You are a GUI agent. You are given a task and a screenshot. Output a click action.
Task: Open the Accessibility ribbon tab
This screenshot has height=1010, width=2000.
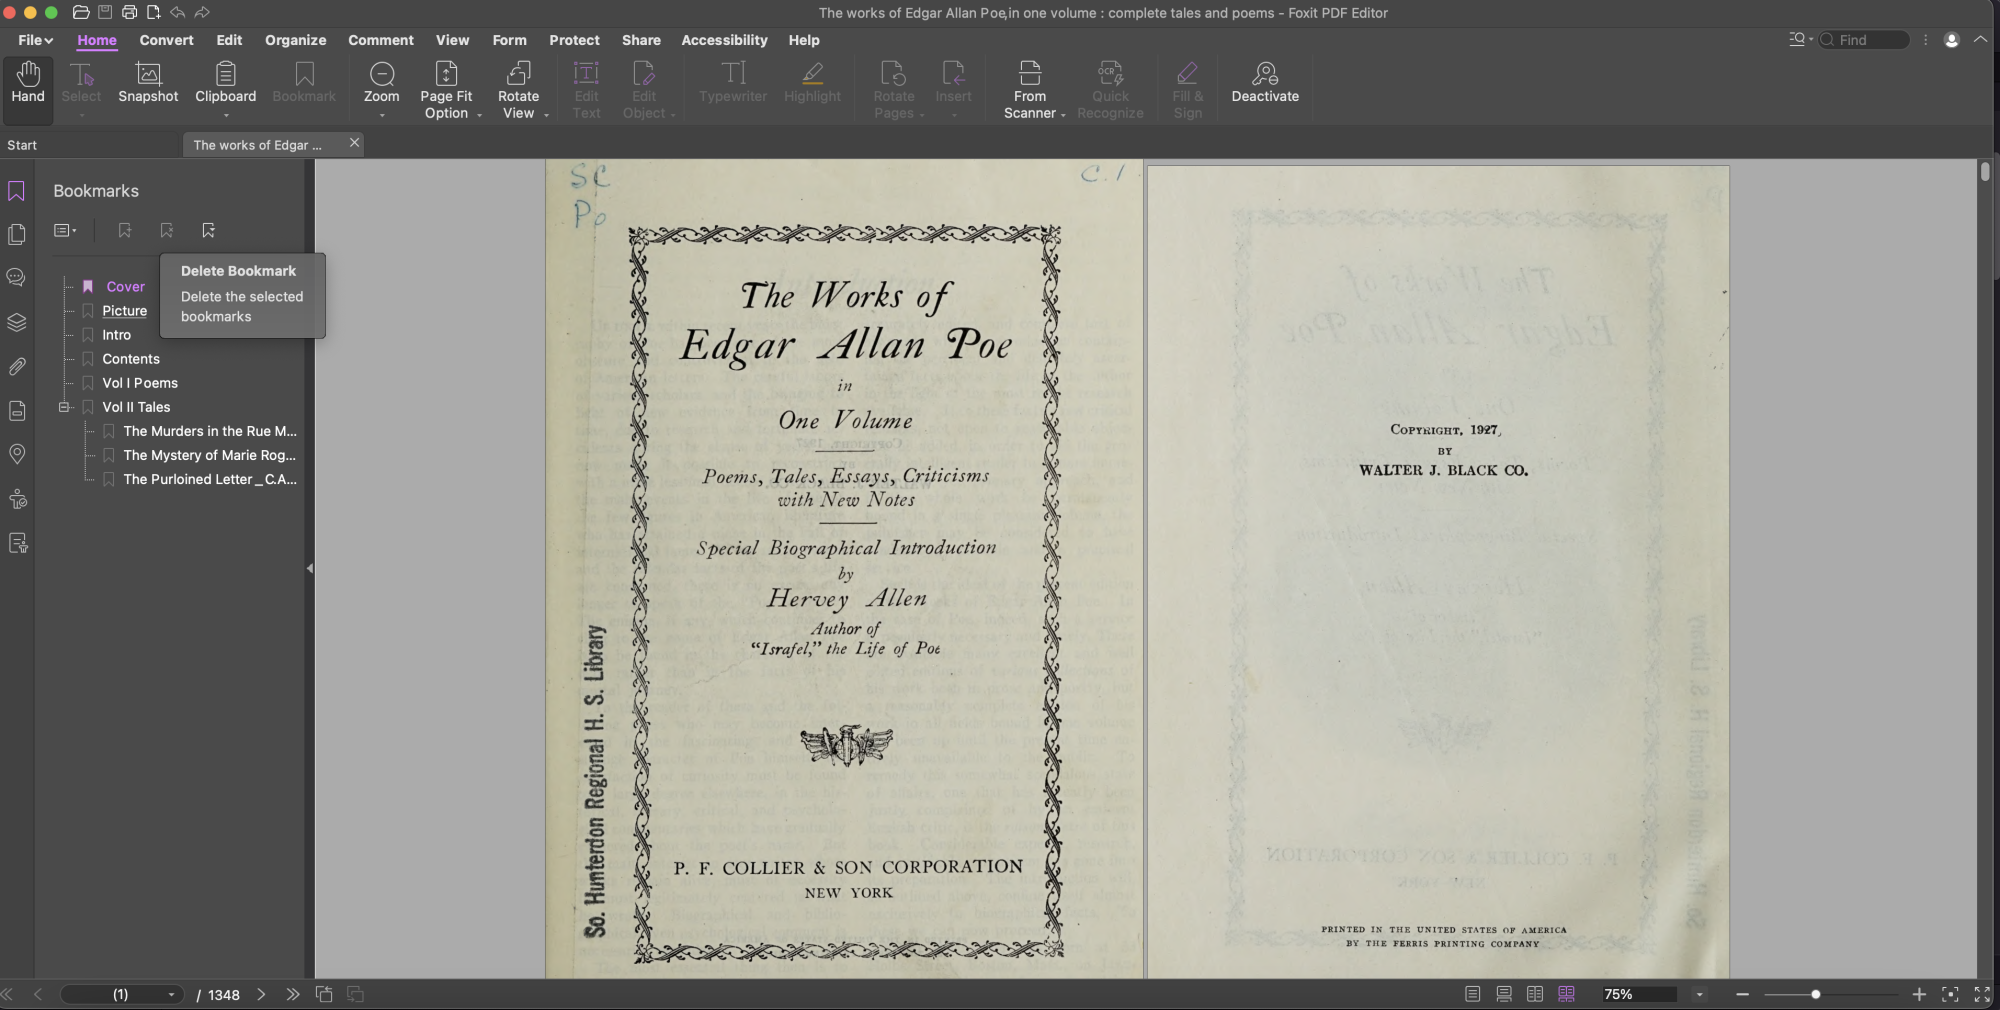724,40
